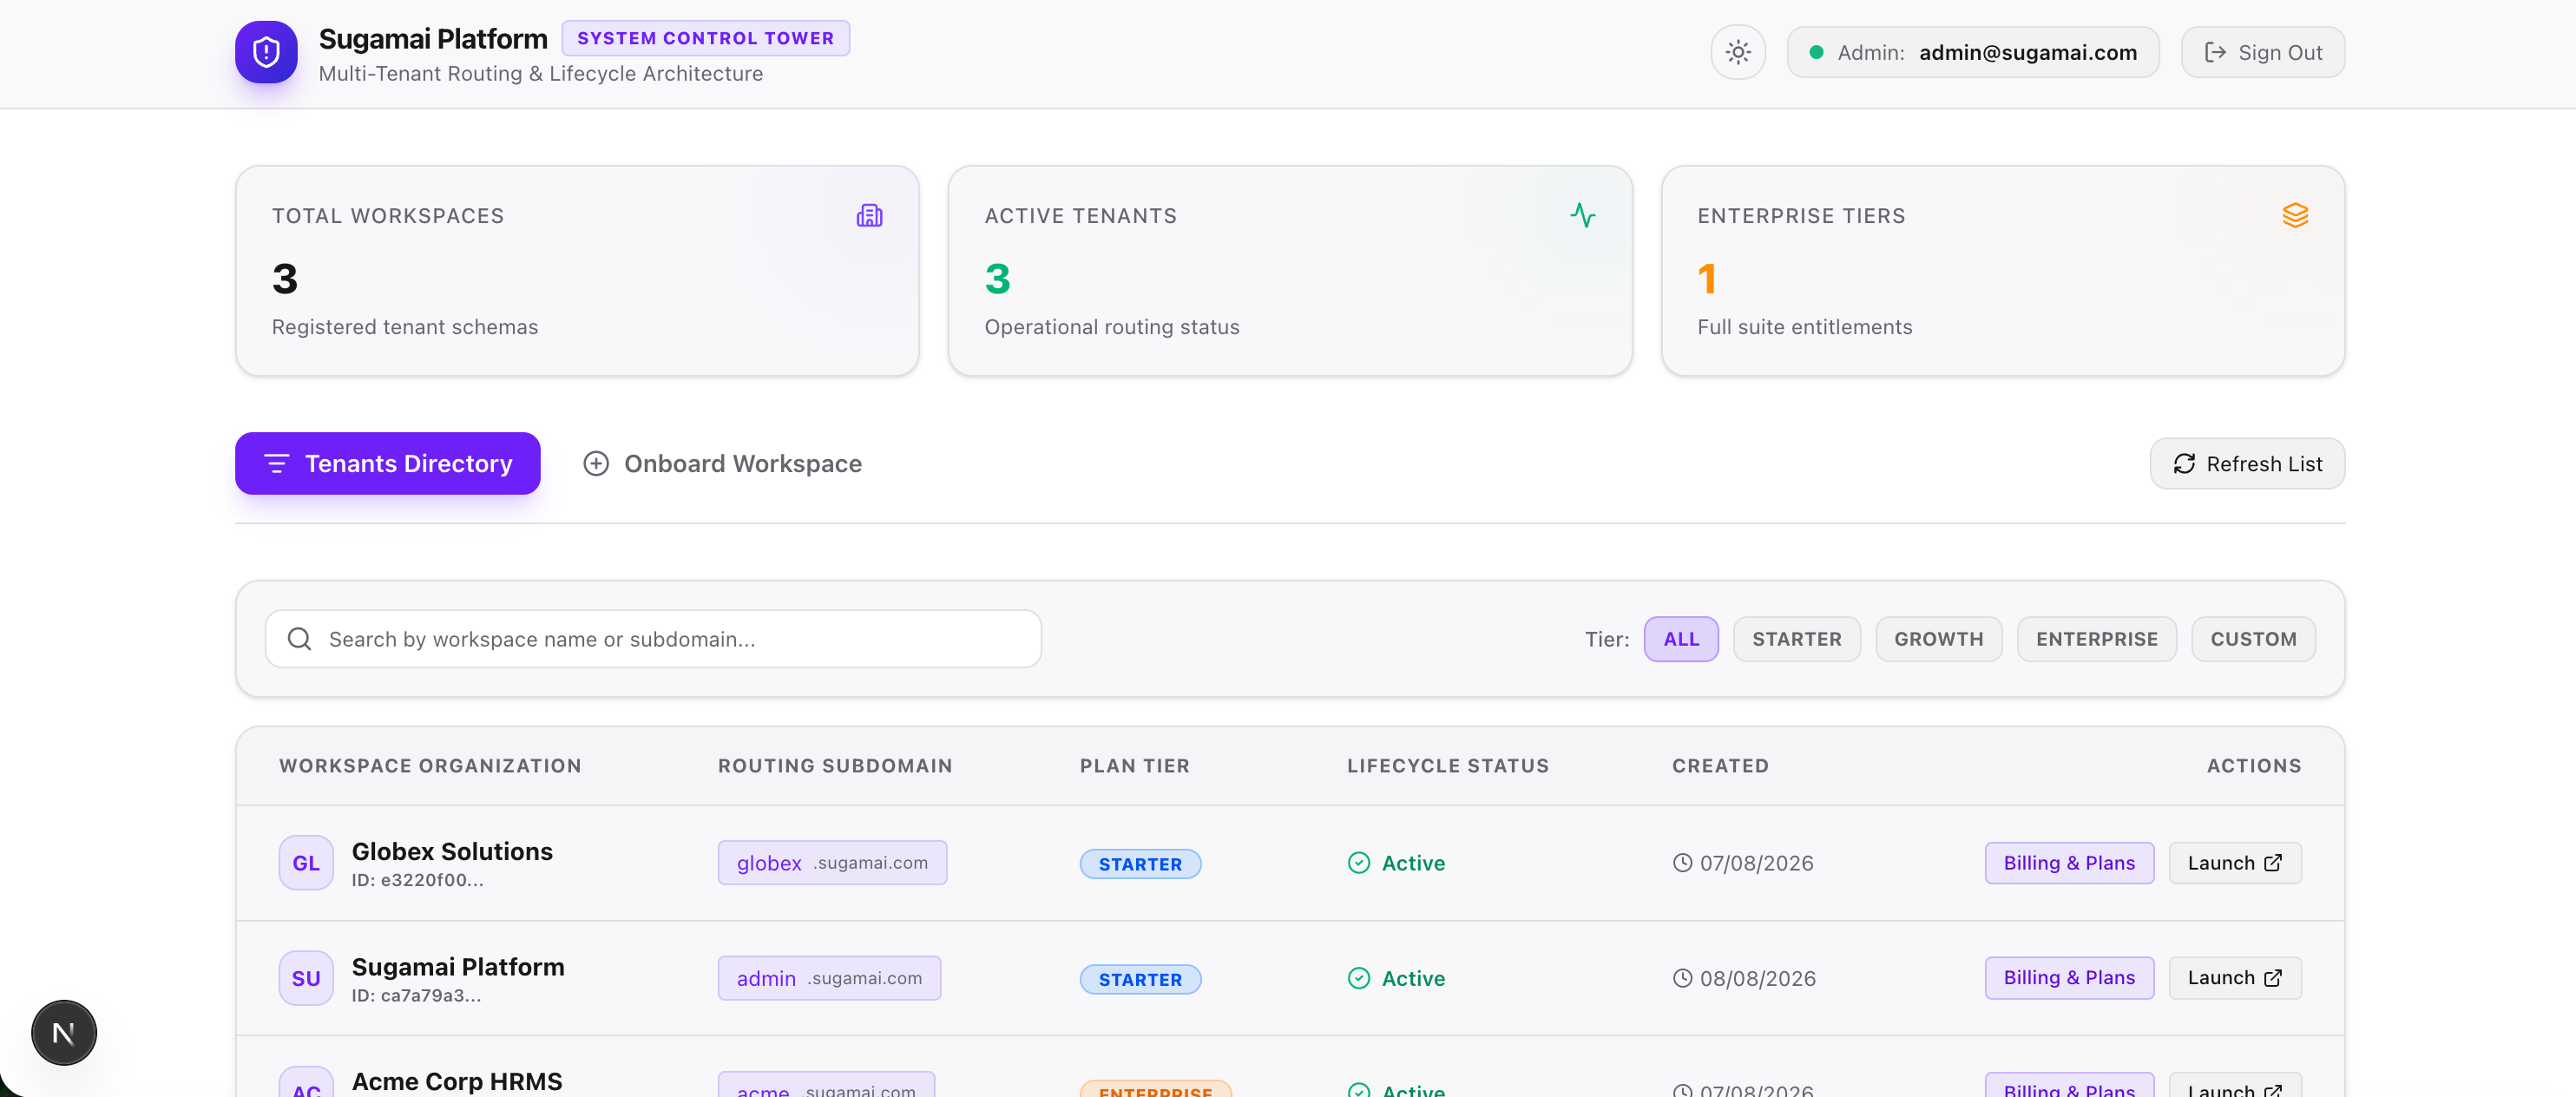
Task: Click the ID: ca7a79a3... text
Action: (x=417, y=995)
